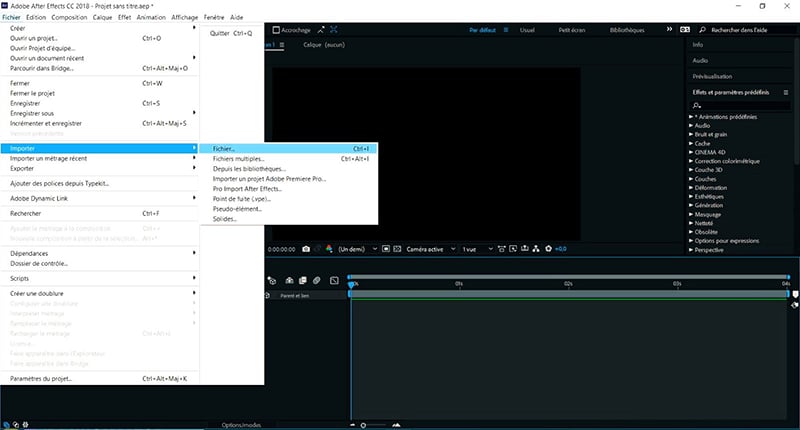Toggle the region of interest button
Viewport: 800px width, 430px height.
(x=384, y=248)
